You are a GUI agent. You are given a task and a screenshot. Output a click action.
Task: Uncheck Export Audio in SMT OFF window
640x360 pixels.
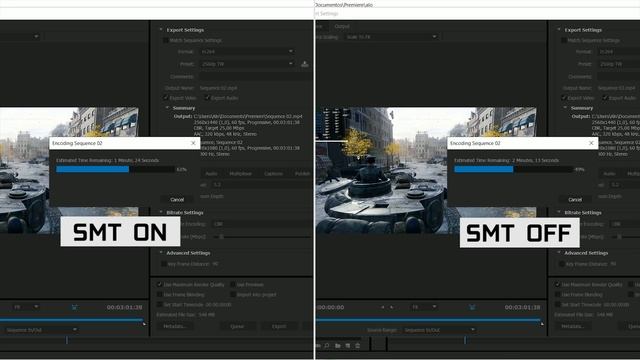pos(605,98)
